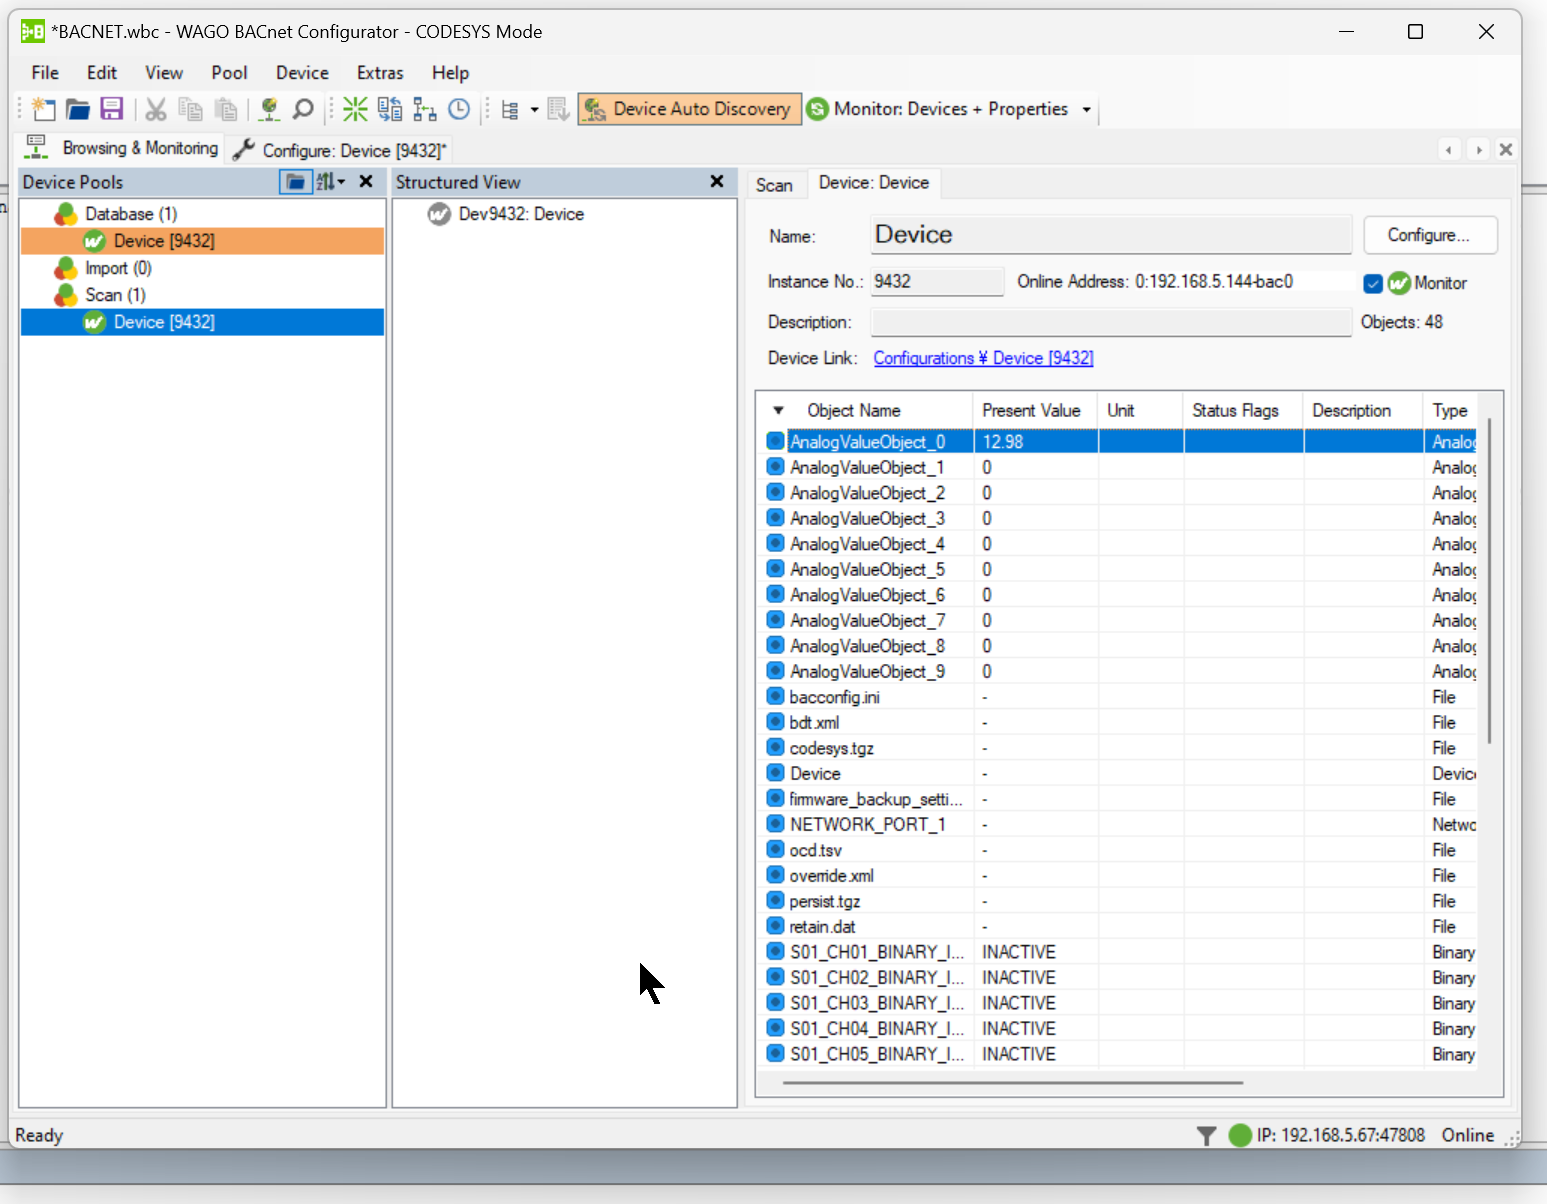Click the clock toolbar icon
1547x1204 pixels.
[x=459, y=109]
